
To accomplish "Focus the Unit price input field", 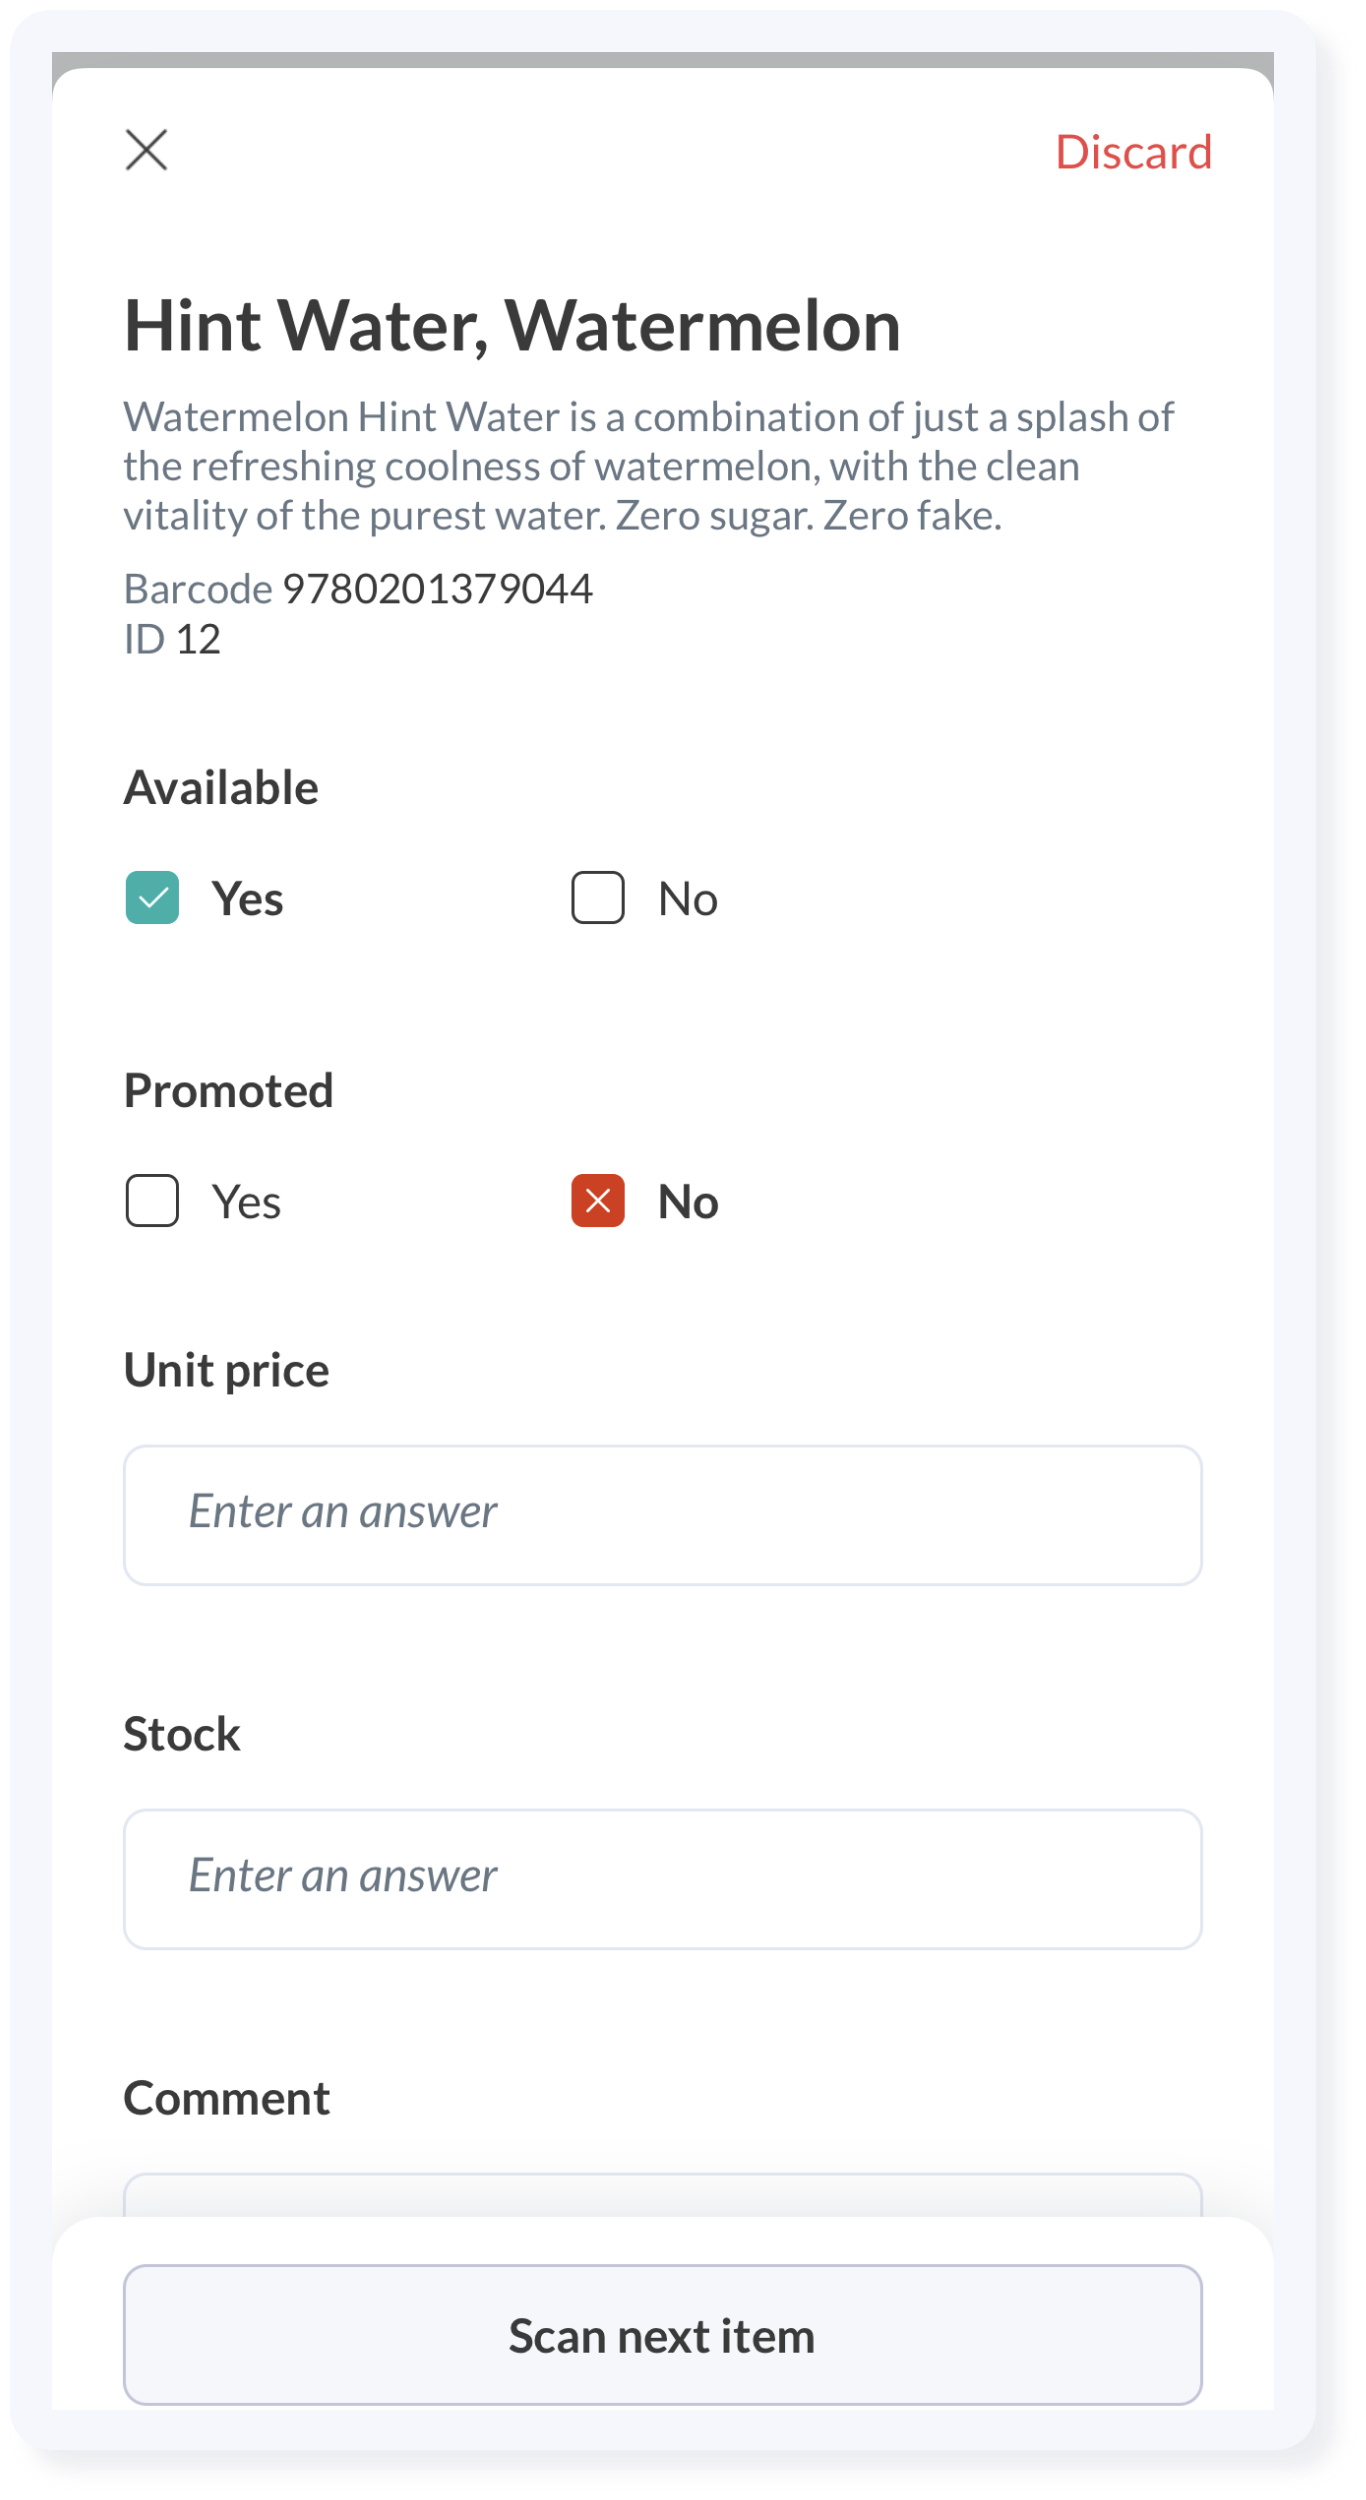I will (x=662, y=1514).
